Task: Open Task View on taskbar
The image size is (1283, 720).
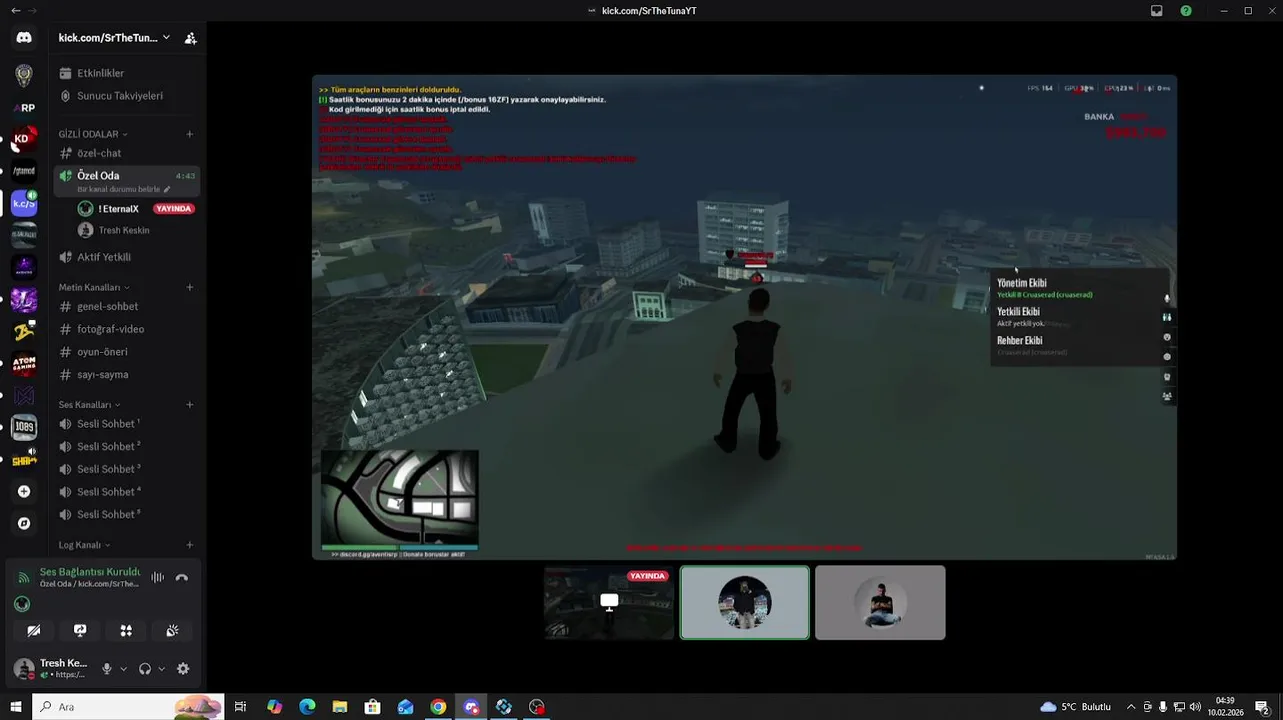Action: [x=240, y=707]
